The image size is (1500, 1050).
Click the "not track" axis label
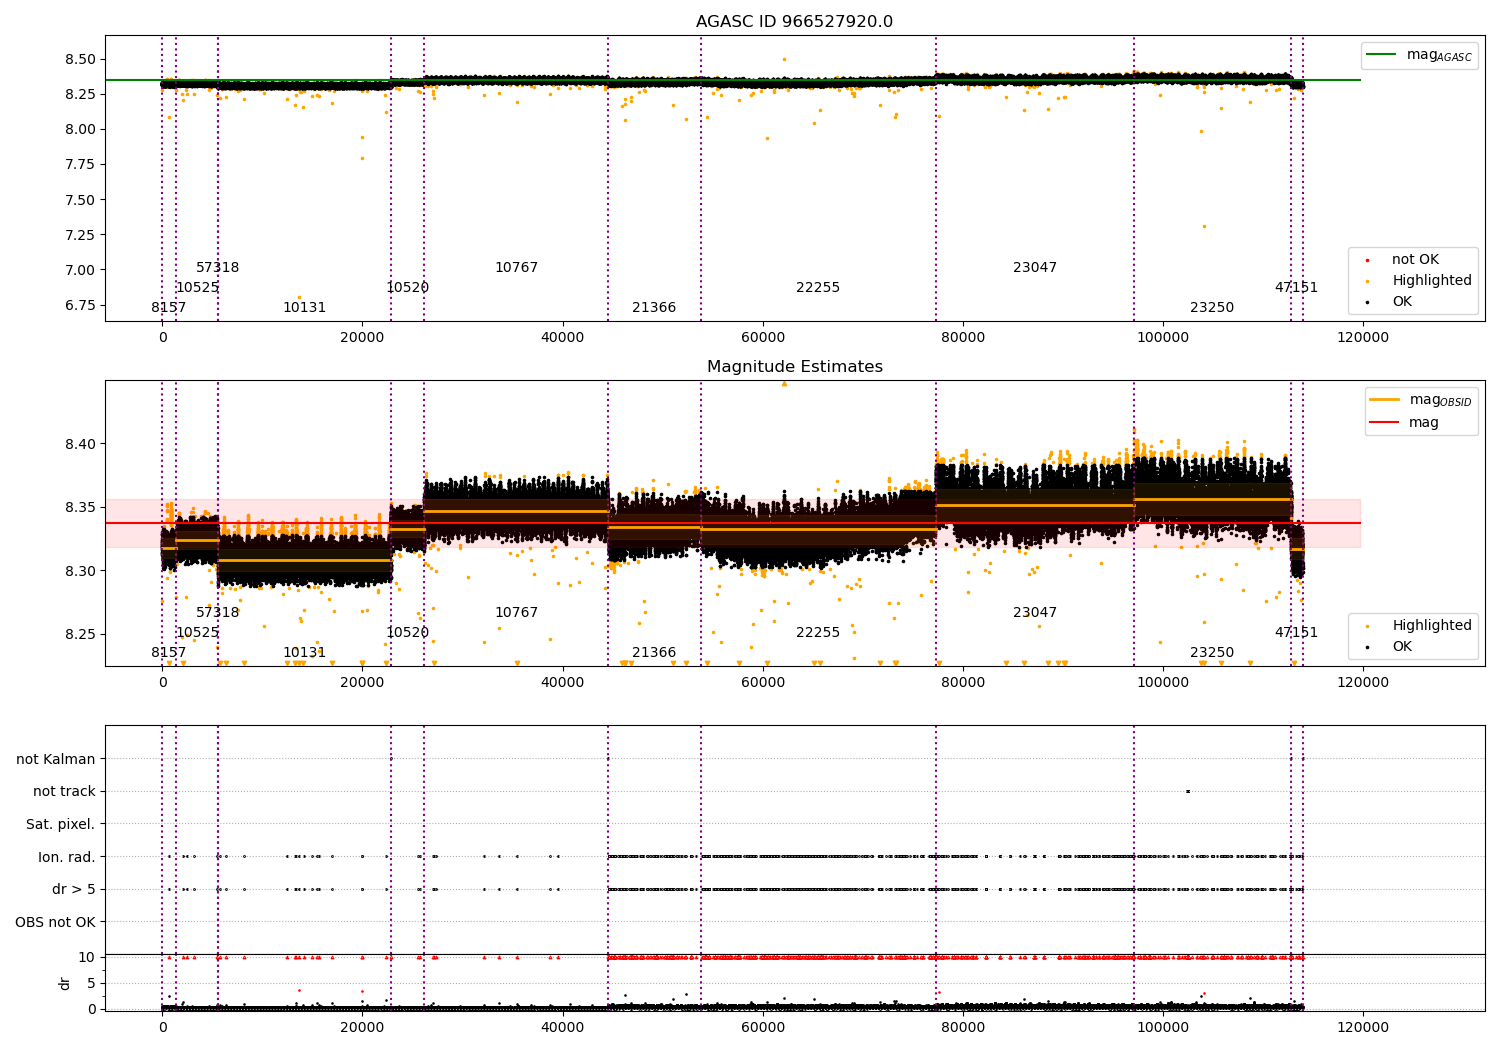pyautogui.click(x=64, y=791)
